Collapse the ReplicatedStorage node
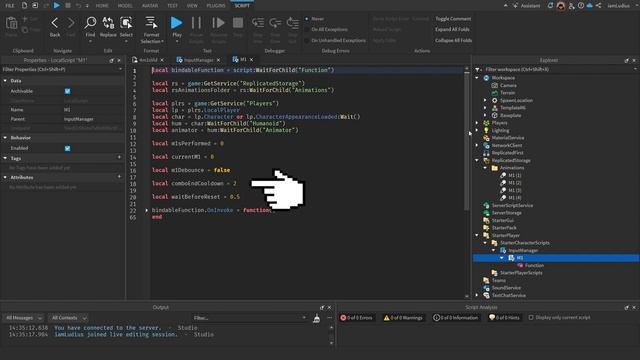 point(477,160)
